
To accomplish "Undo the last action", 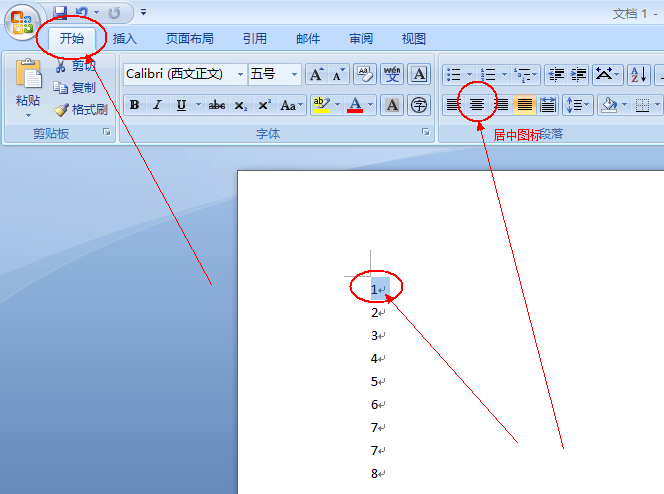I will [x=81, y=13].
